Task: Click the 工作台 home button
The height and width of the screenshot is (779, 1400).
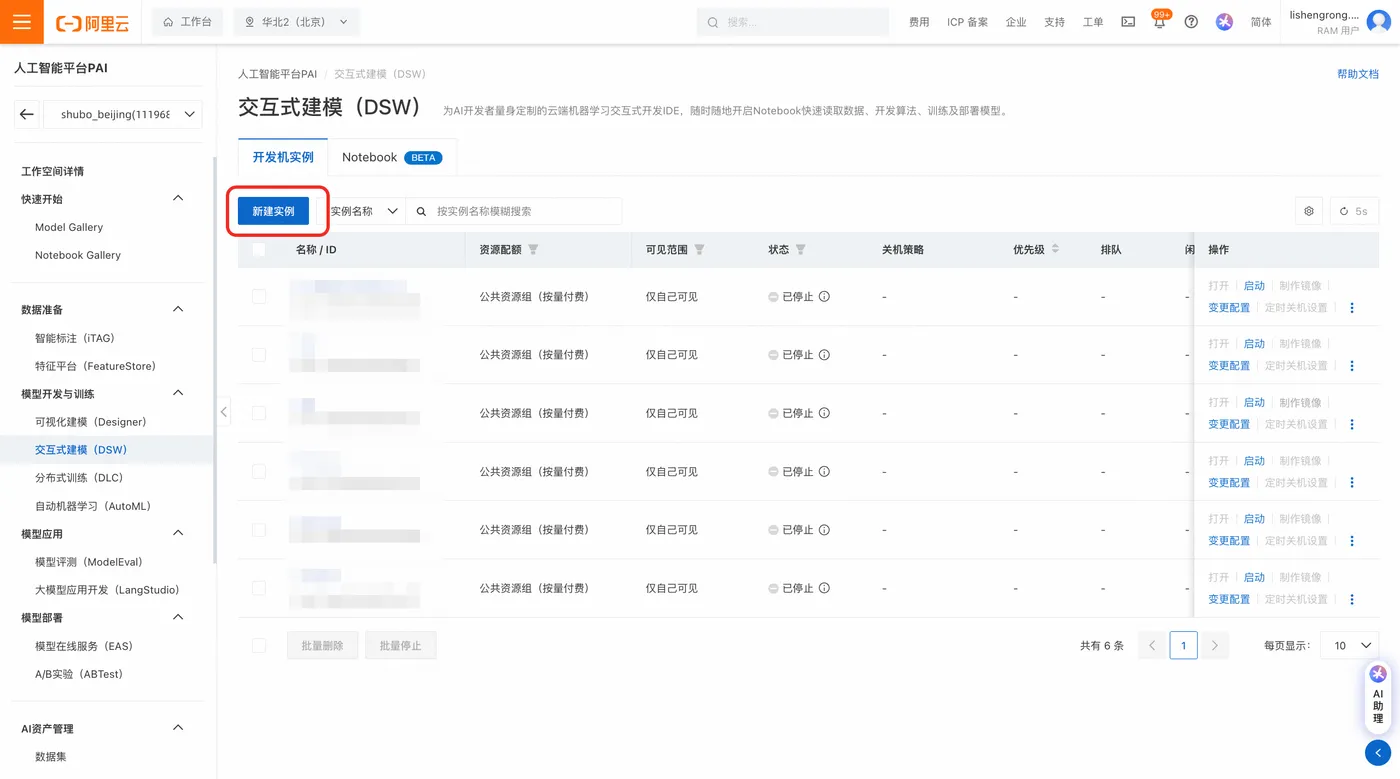Action: coord(187,22)
